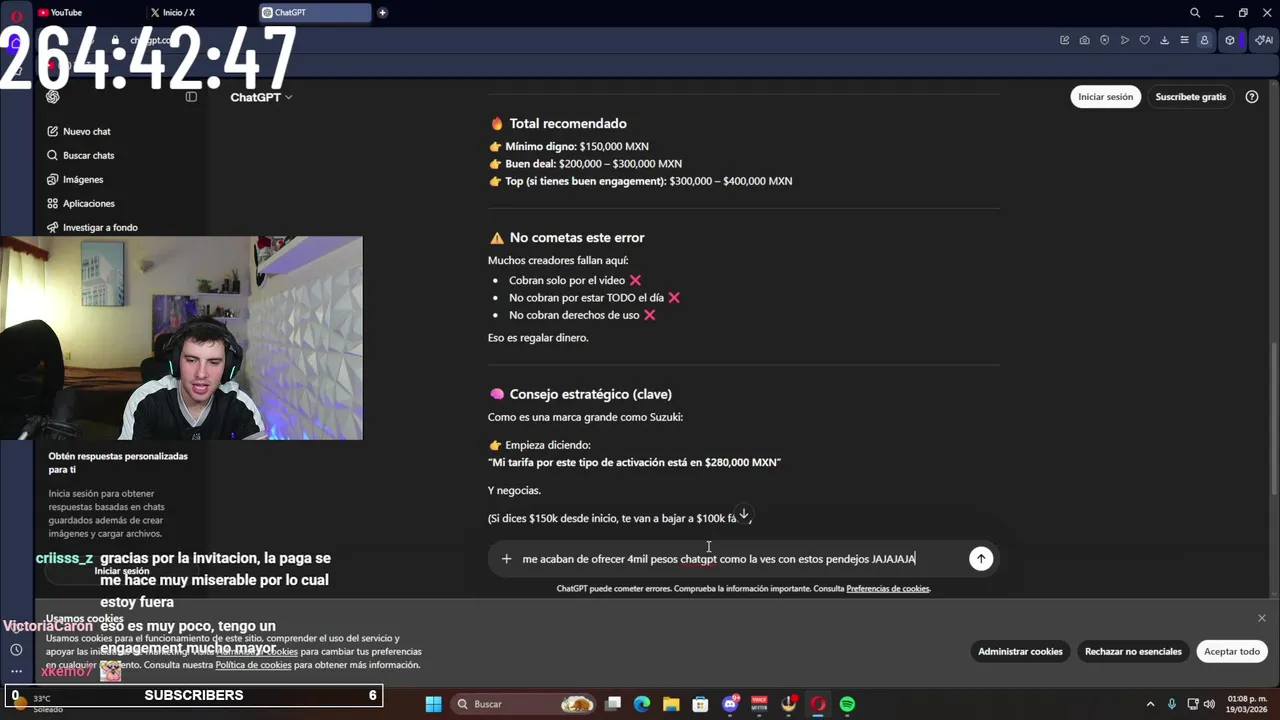Select the ChatGPT browser tab
Viewport: 1280px width, 720px height.
coord(314,13)
